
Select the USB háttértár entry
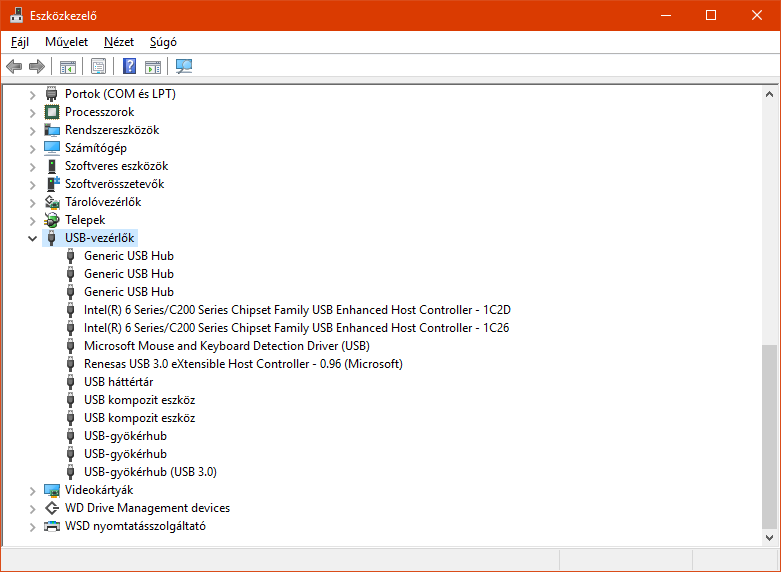tap(119, 382)
